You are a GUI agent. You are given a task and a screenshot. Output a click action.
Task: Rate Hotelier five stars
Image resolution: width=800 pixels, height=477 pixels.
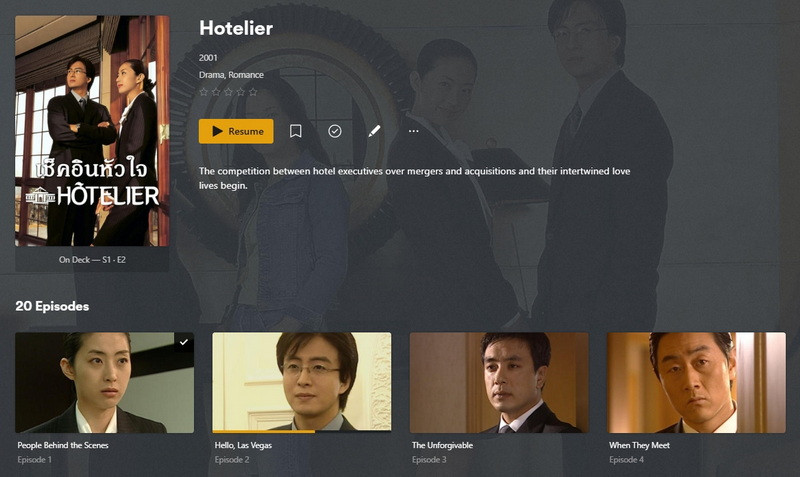[x=253, y=92]
